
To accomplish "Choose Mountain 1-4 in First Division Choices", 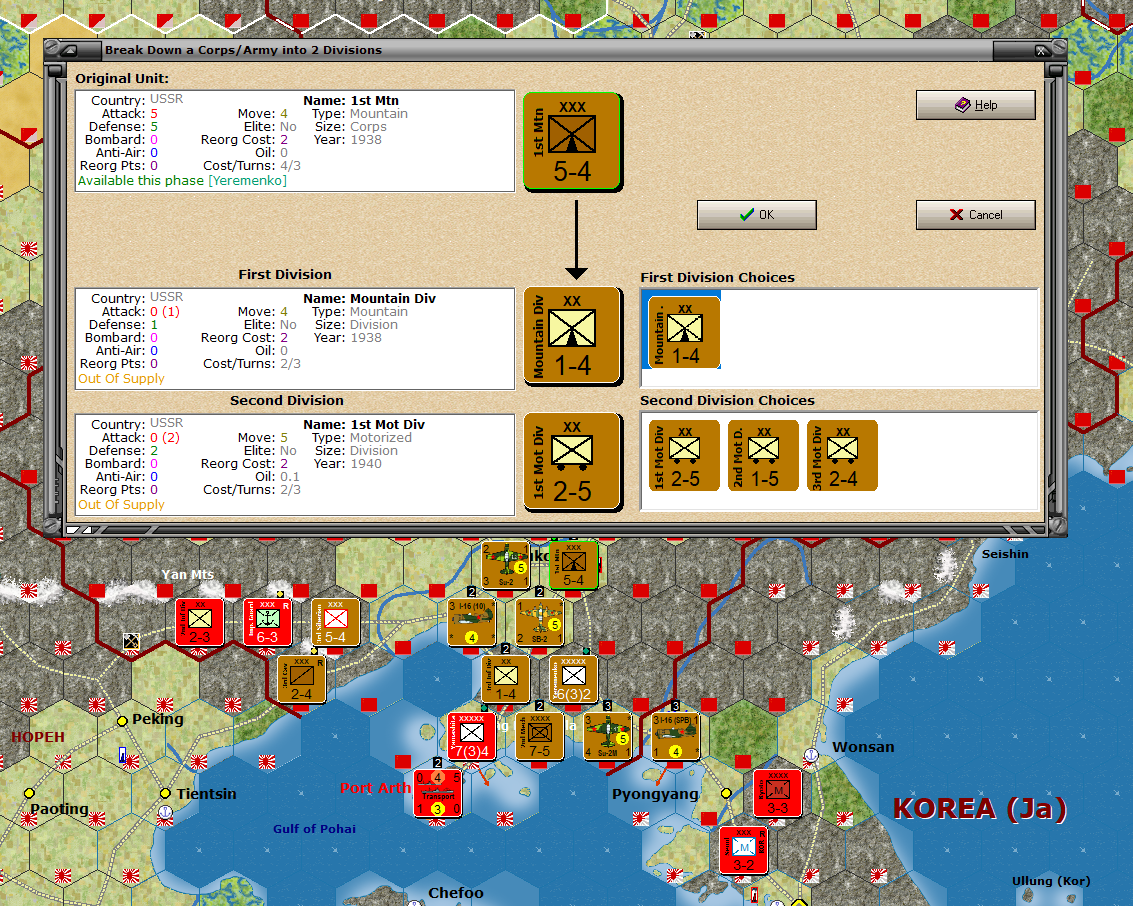I will point(684,332).
